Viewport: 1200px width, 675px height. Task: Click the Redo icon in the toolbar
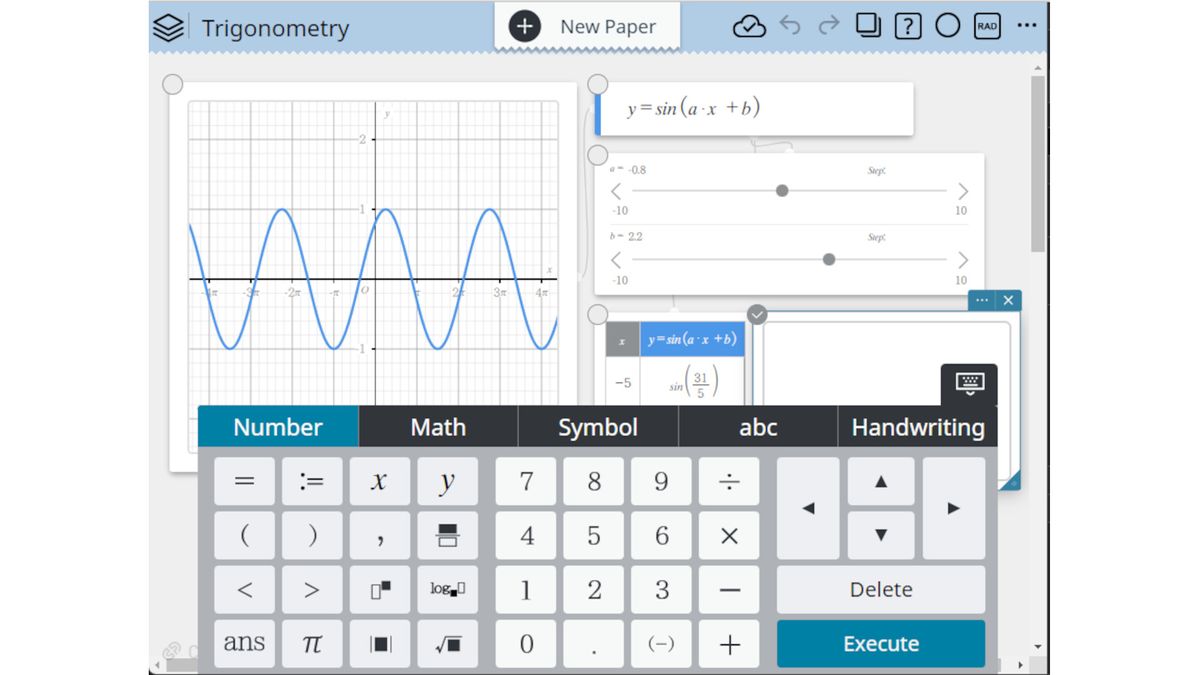click(829, 26)
